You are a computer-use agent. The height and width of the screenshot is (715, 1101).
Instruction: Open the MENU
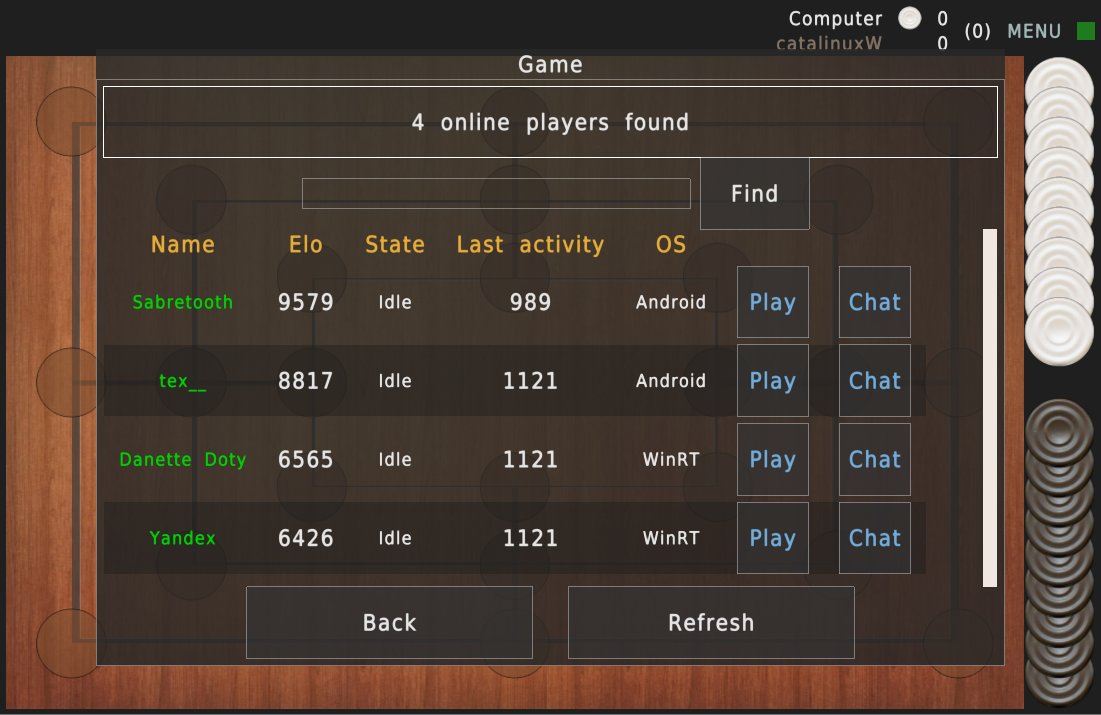coord(1034,32)
